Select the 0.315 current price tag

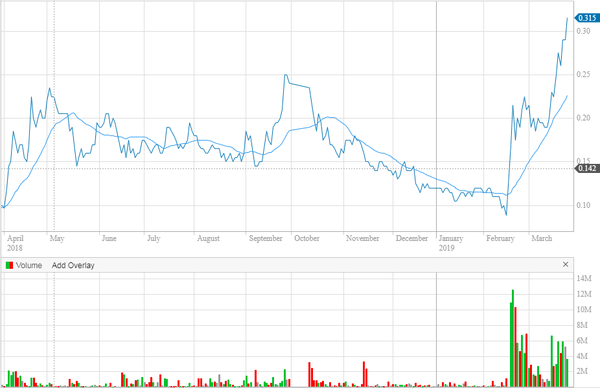click(587, 18)
